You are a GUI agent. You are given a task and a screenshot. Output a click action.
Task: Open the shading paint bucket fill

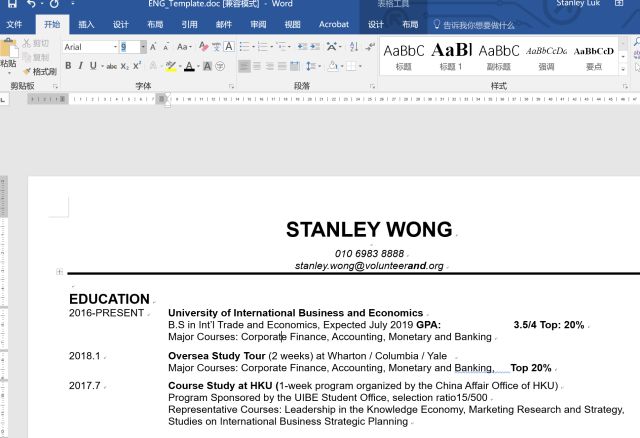click(x=333, y=66)
